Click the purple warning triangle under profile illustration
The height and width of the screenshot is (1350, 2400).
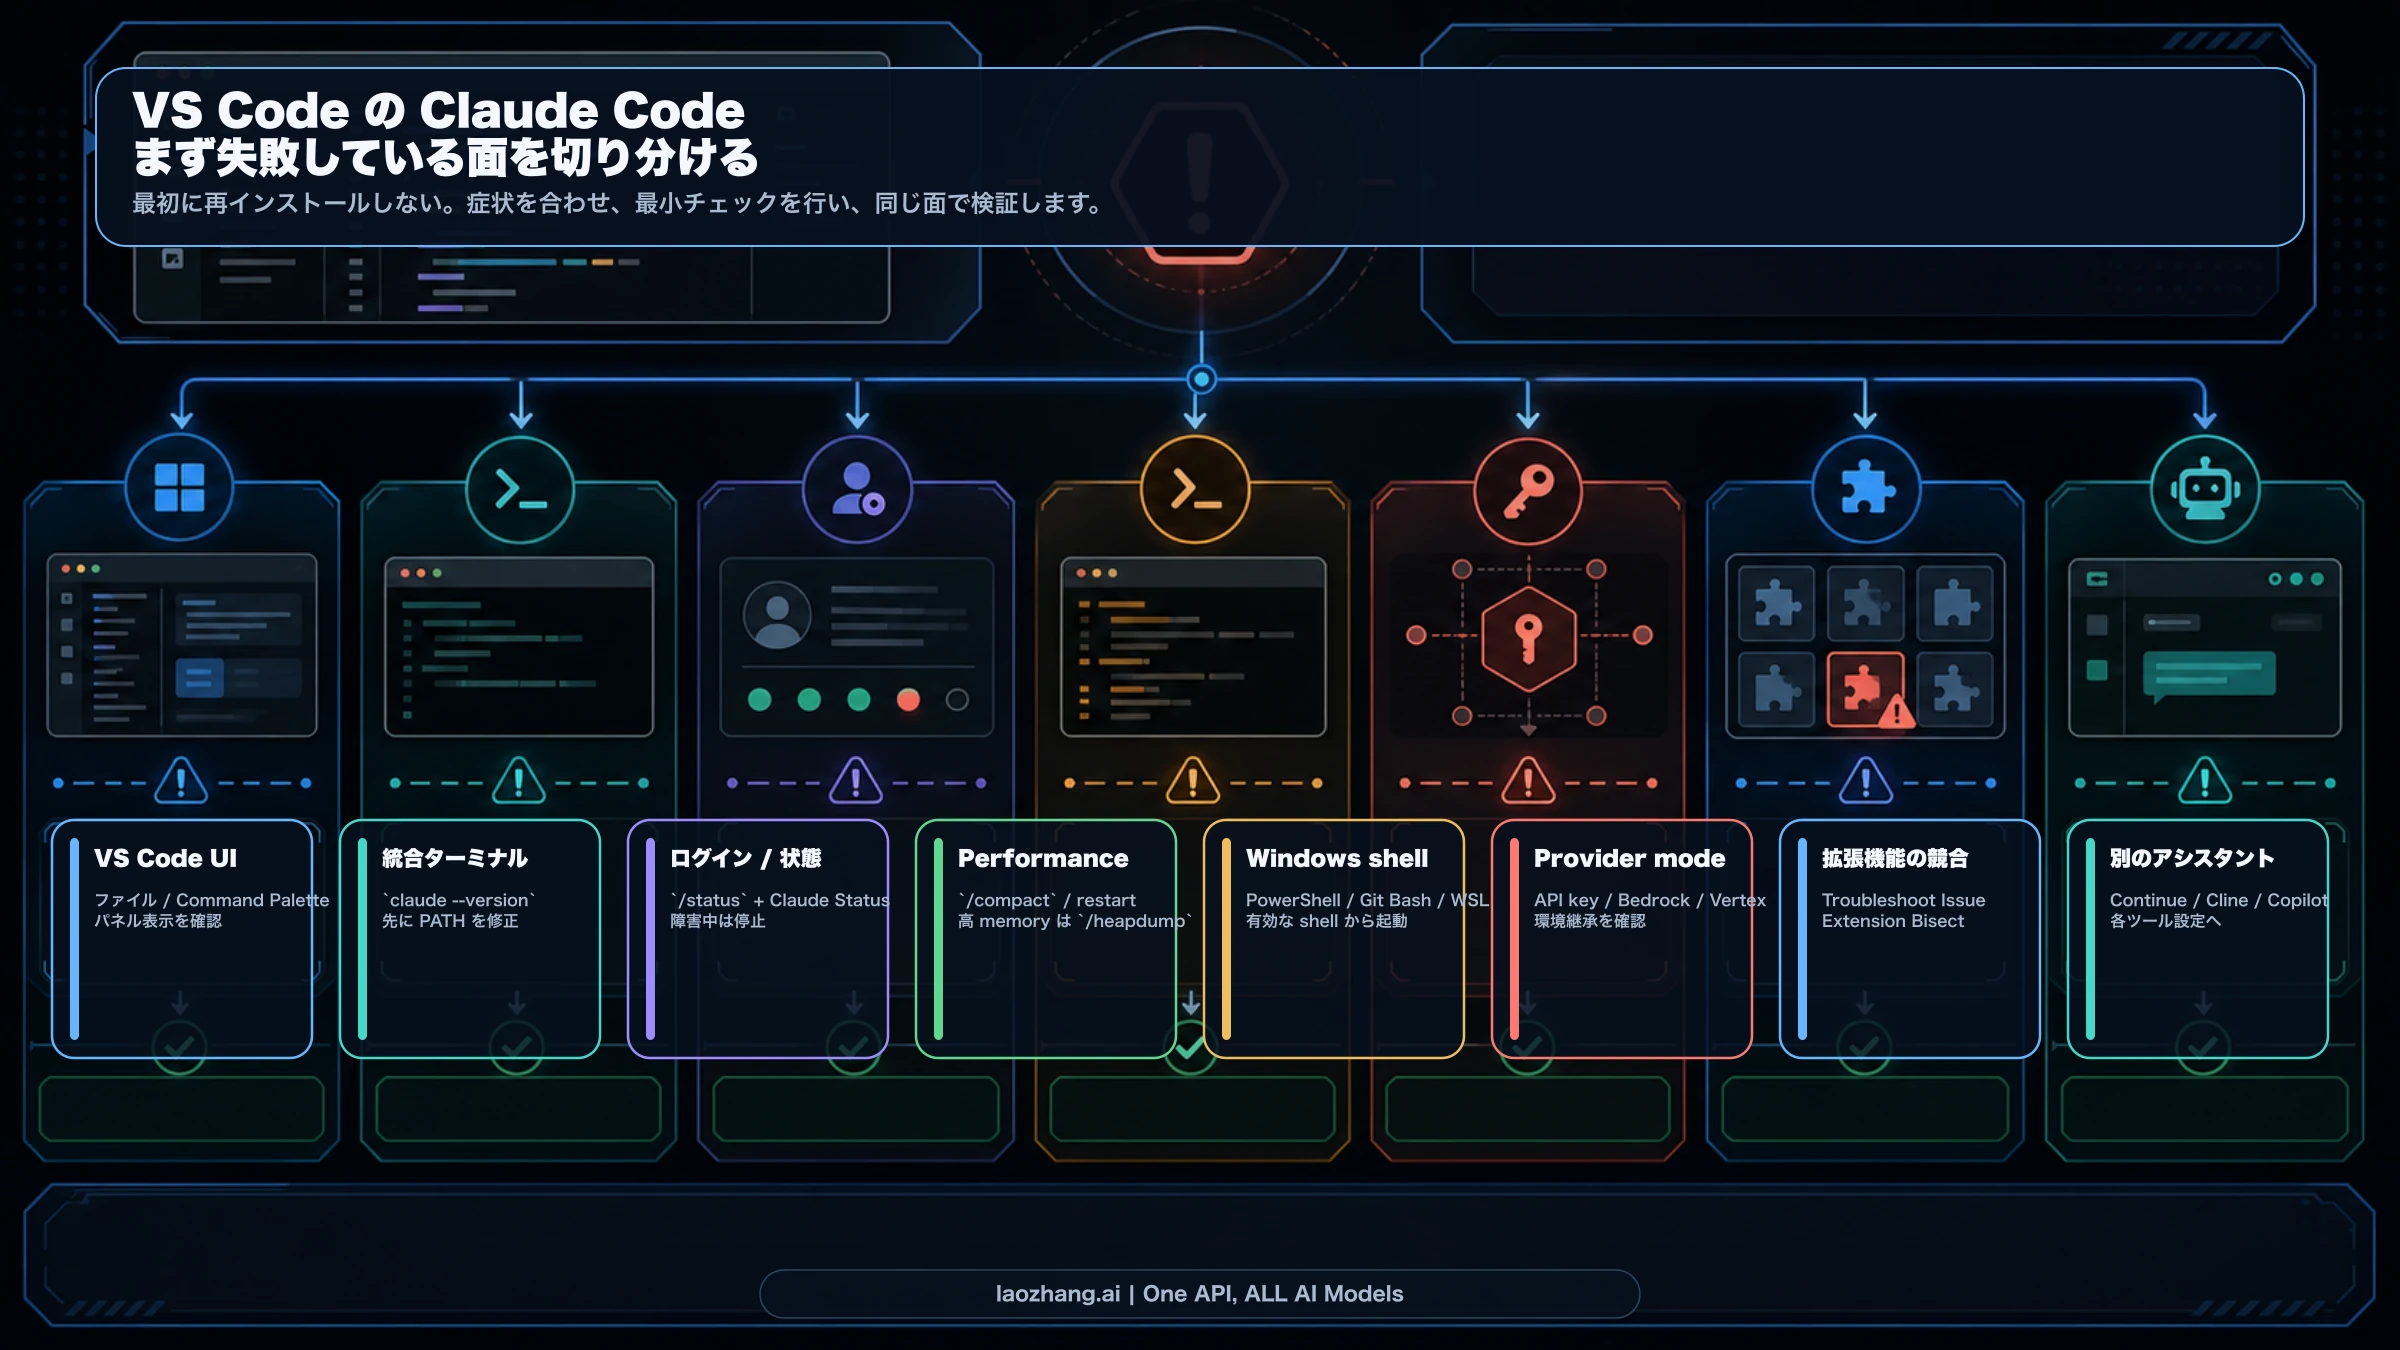(856, 781)
